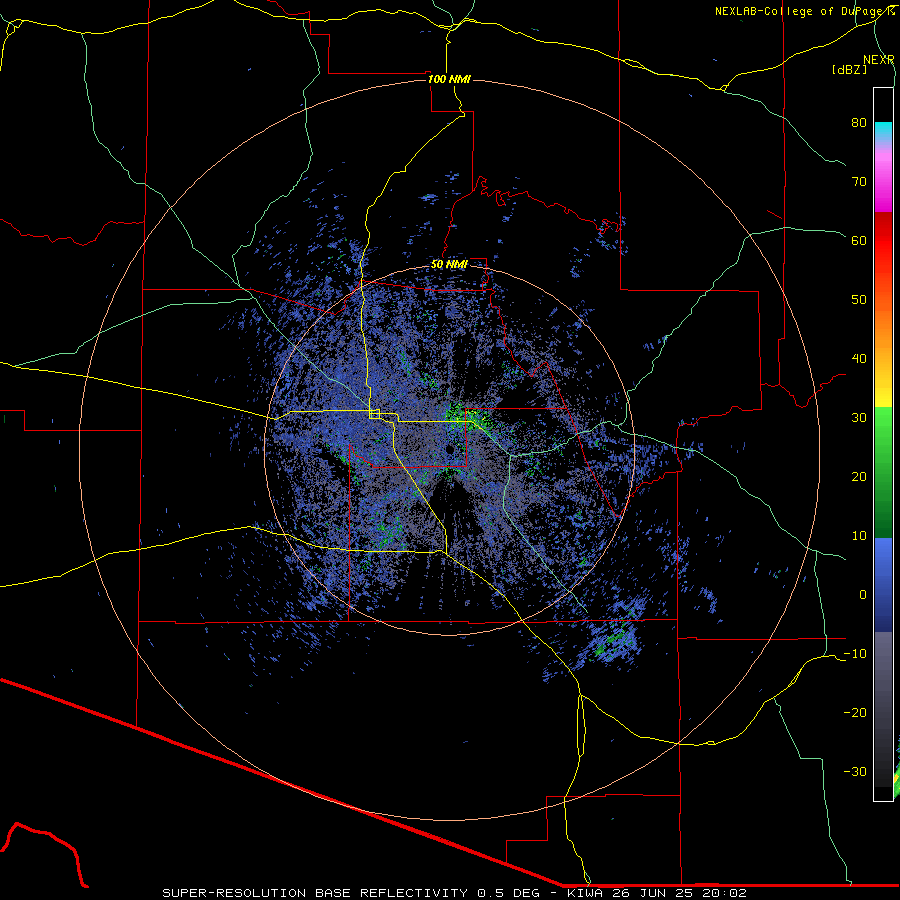Click the 26 JUN 25 20:02 timestamp
Screen dimensions: 900x900
(680, 893)
